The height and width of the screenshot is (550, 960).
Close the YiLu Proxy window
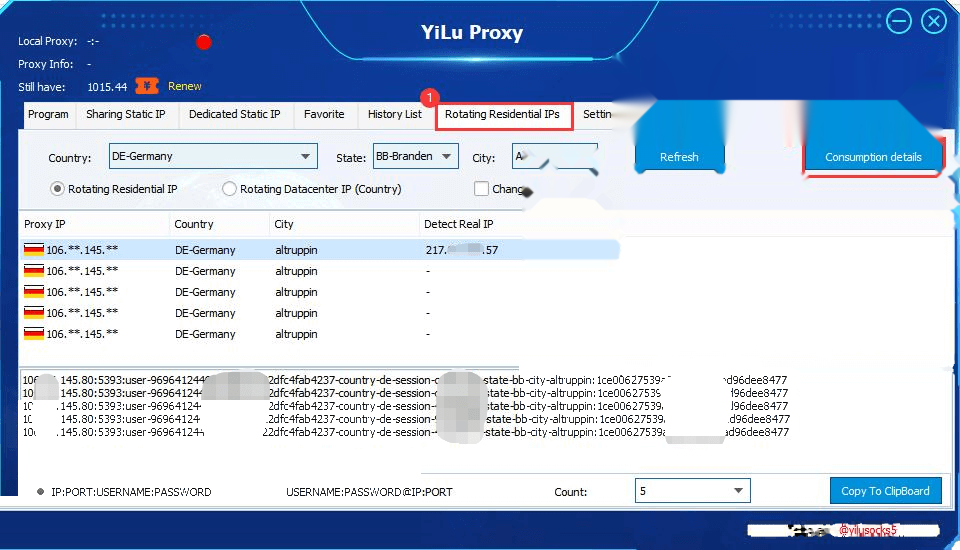click(934, 22)
